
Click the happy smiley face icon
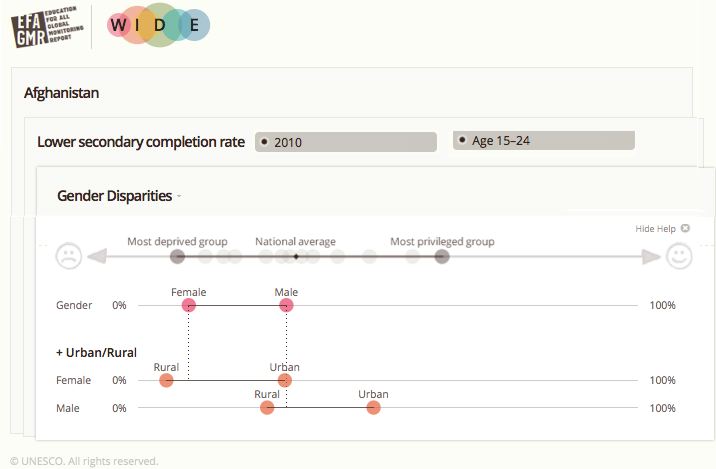(x=679, y=256)
